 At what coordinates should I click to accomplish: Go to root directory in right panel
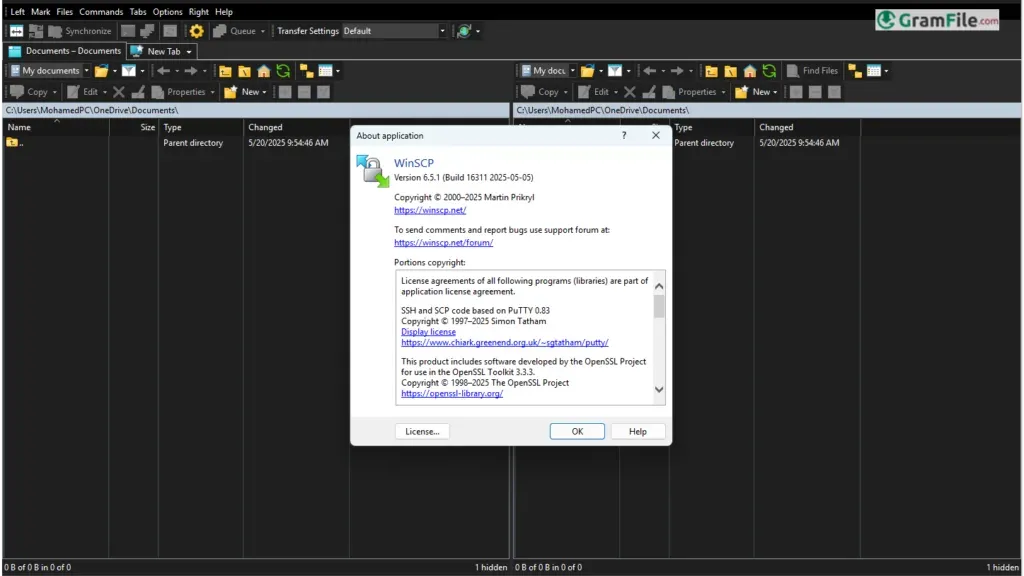731,71
